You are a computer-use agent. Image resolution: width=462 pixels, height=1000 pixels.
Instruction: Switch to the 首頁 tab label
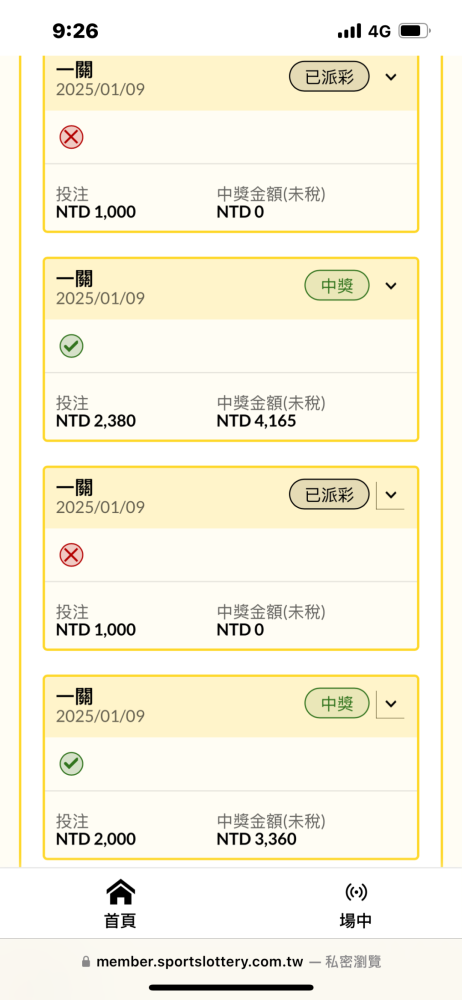coord(121,920)
